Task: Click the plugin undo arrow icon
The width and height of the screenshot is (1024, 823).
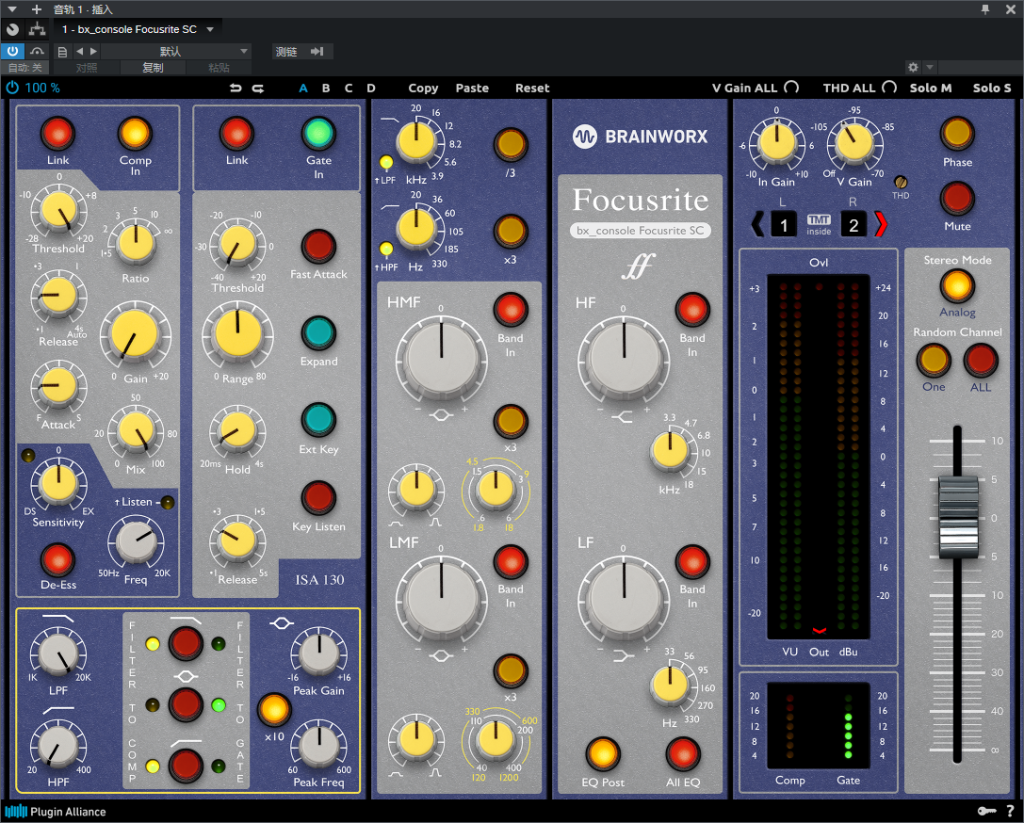Action: pos(236,88)
